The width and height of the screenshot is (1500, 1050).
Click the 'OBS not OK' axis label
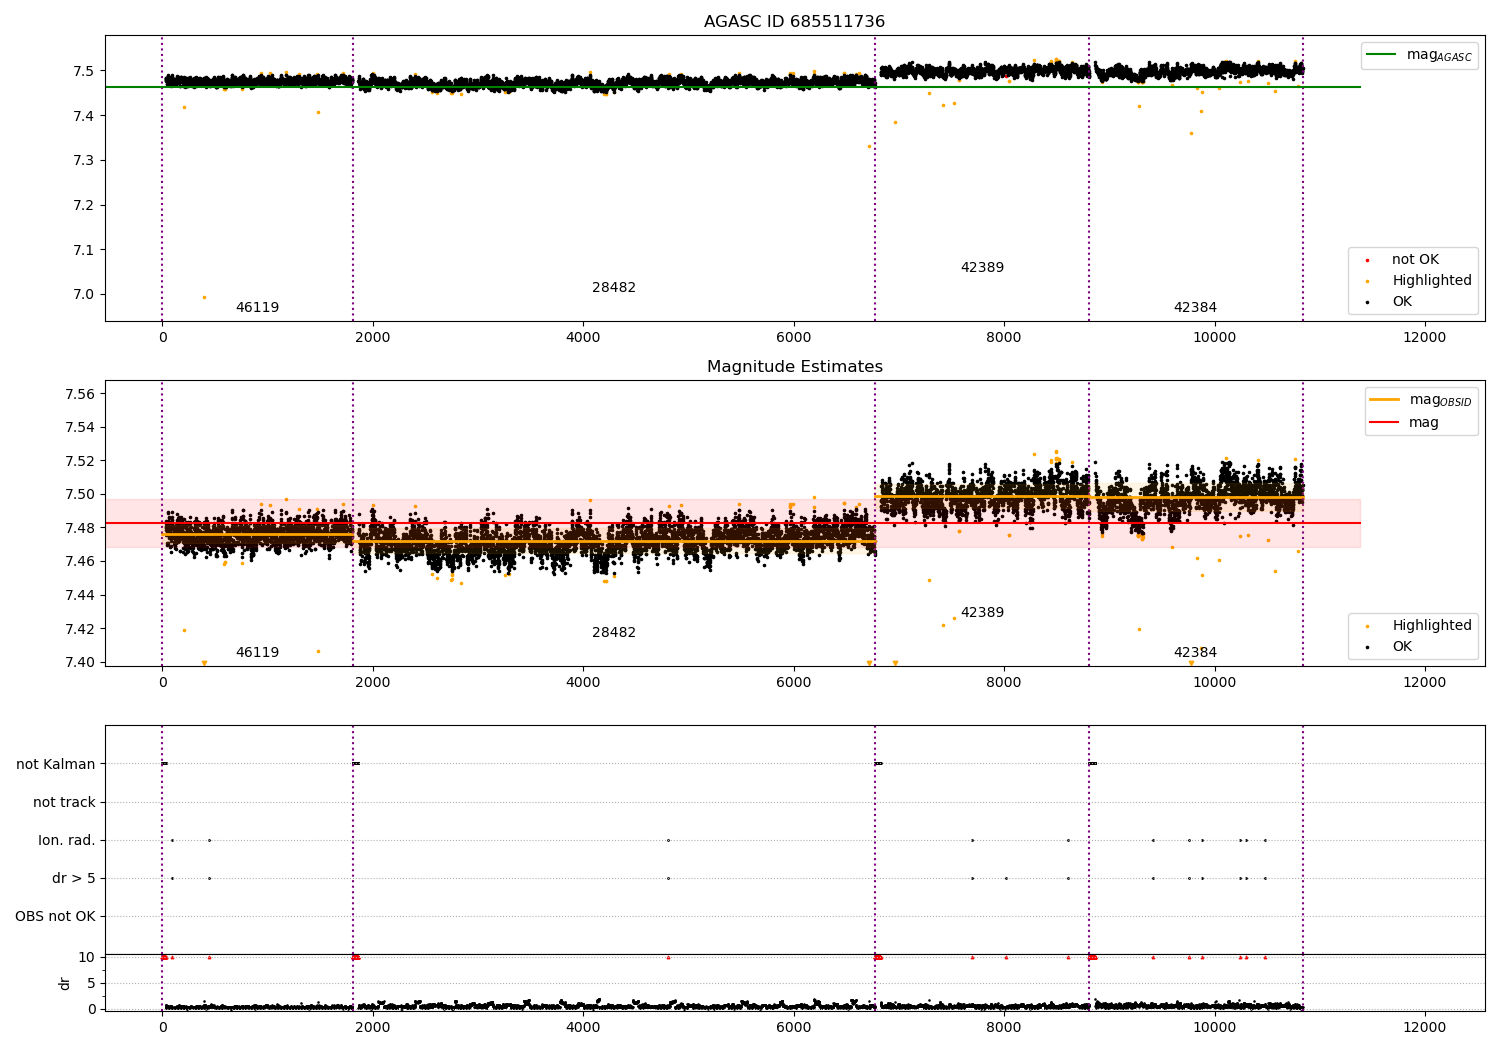pos(55,917)
